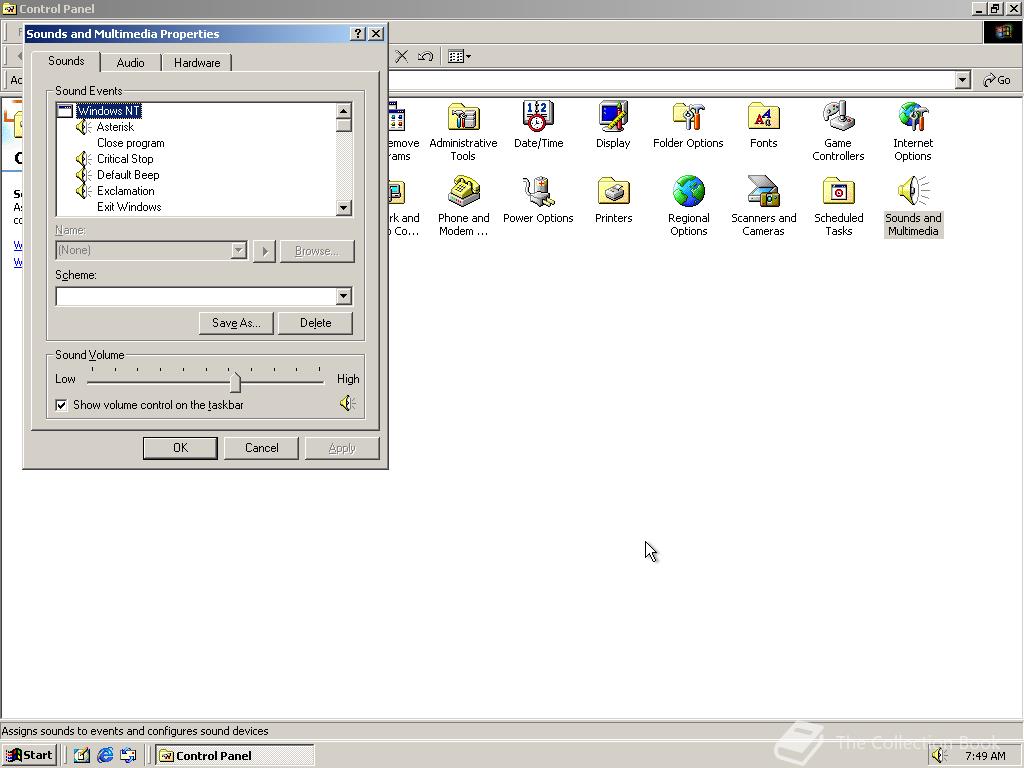Open the Display icon
This screenshot has height=768, width=1024.
click(x=613, y=125)
